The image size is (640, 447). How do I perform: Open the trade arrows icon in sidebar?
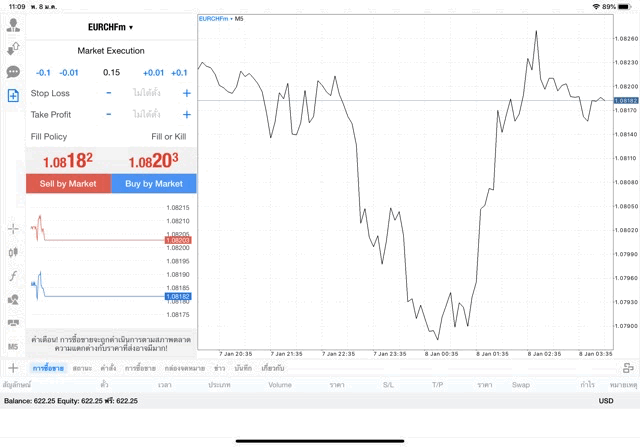point(13,49)
